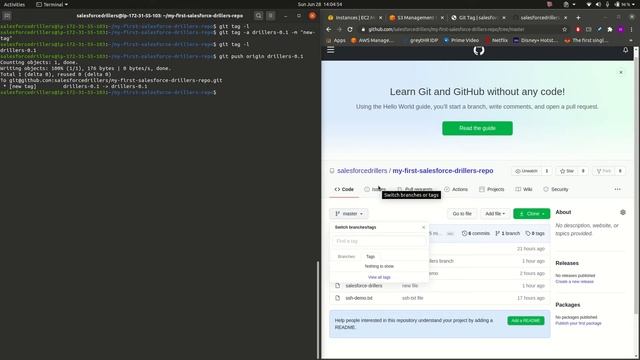Open the Wiki tab
This screenshot has height=360, width=640.
coord(524,189)
